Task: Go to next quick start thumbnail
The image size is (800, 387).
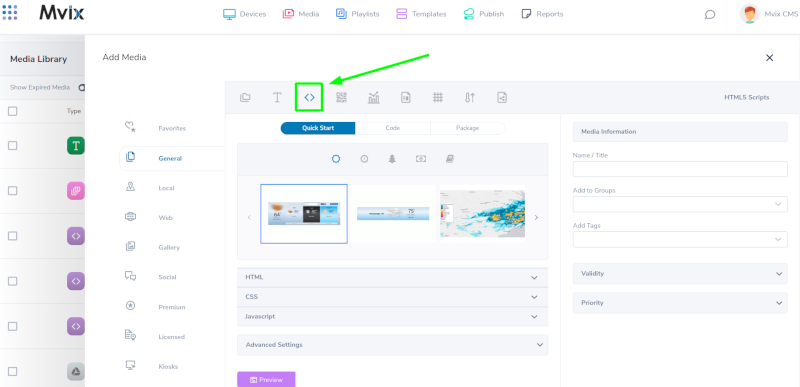Action: 536,217
